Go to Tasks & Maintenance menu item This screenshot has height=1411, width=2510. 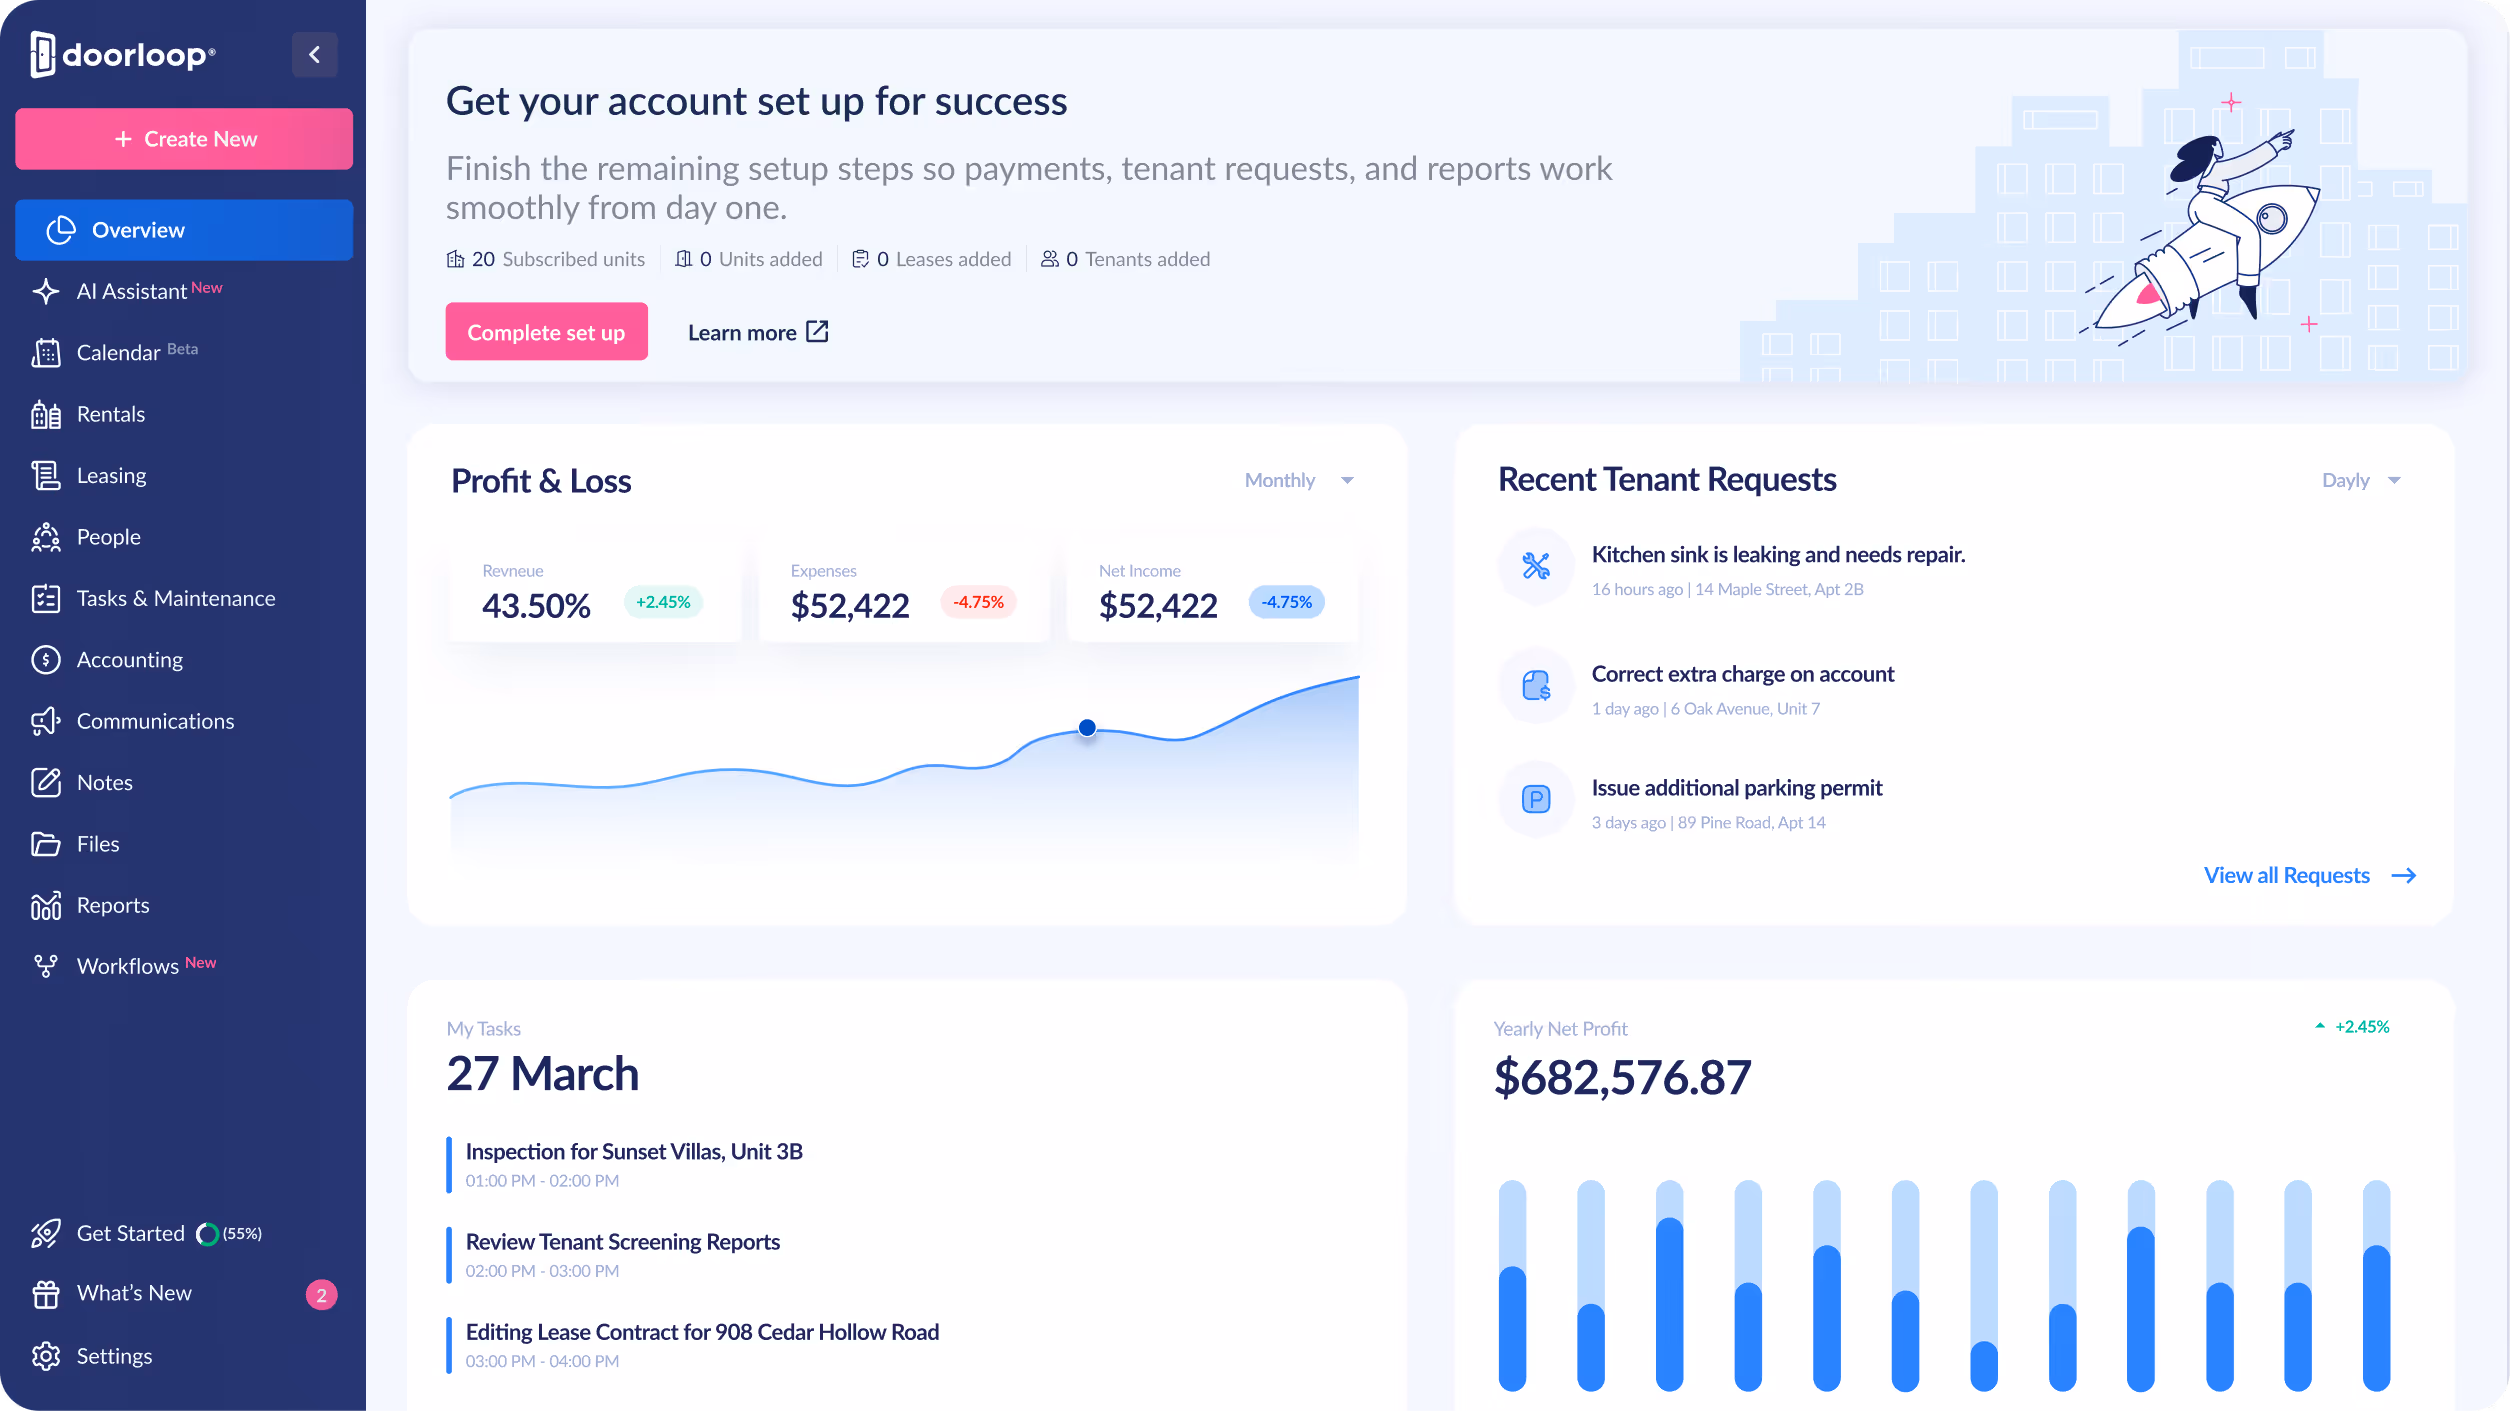(x=175, y=598)
